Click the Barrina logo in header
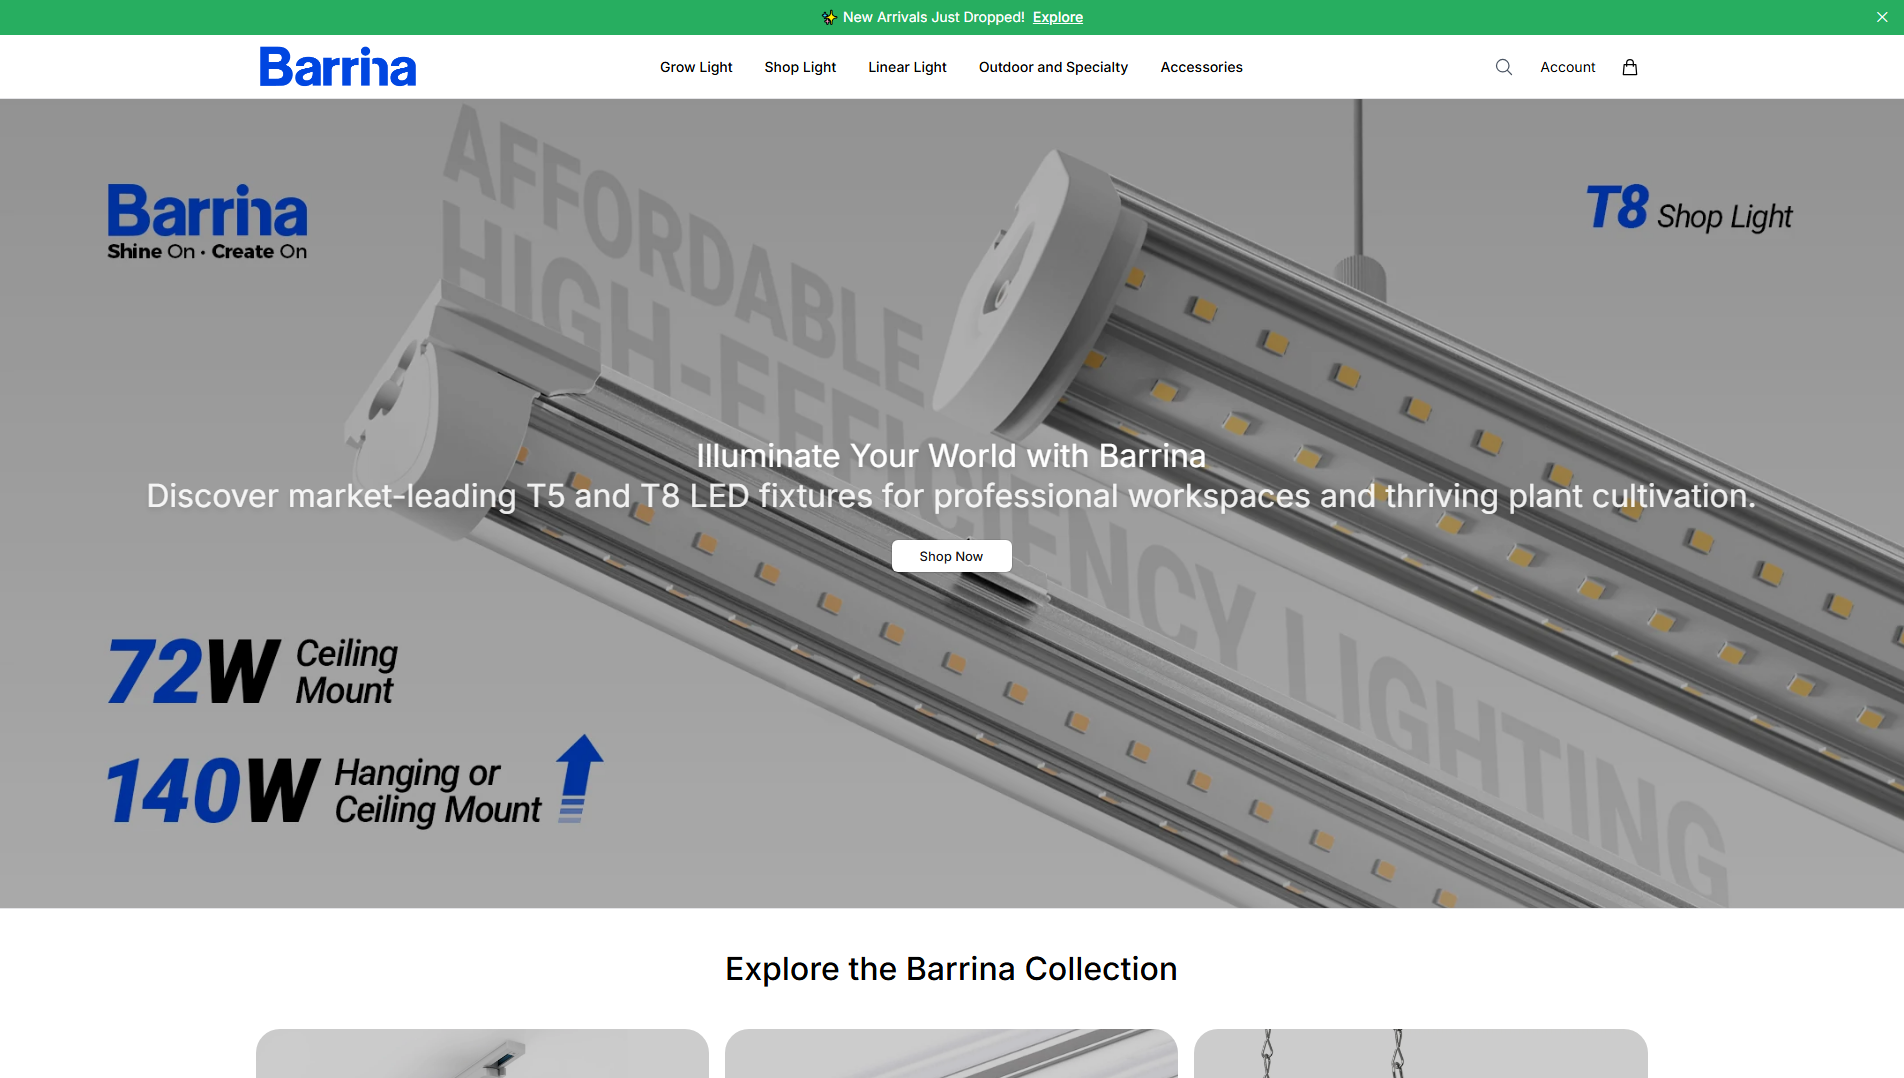The width and height of the screenshot is (1904, 1078). pyautogui.click(x=338, y=67)
